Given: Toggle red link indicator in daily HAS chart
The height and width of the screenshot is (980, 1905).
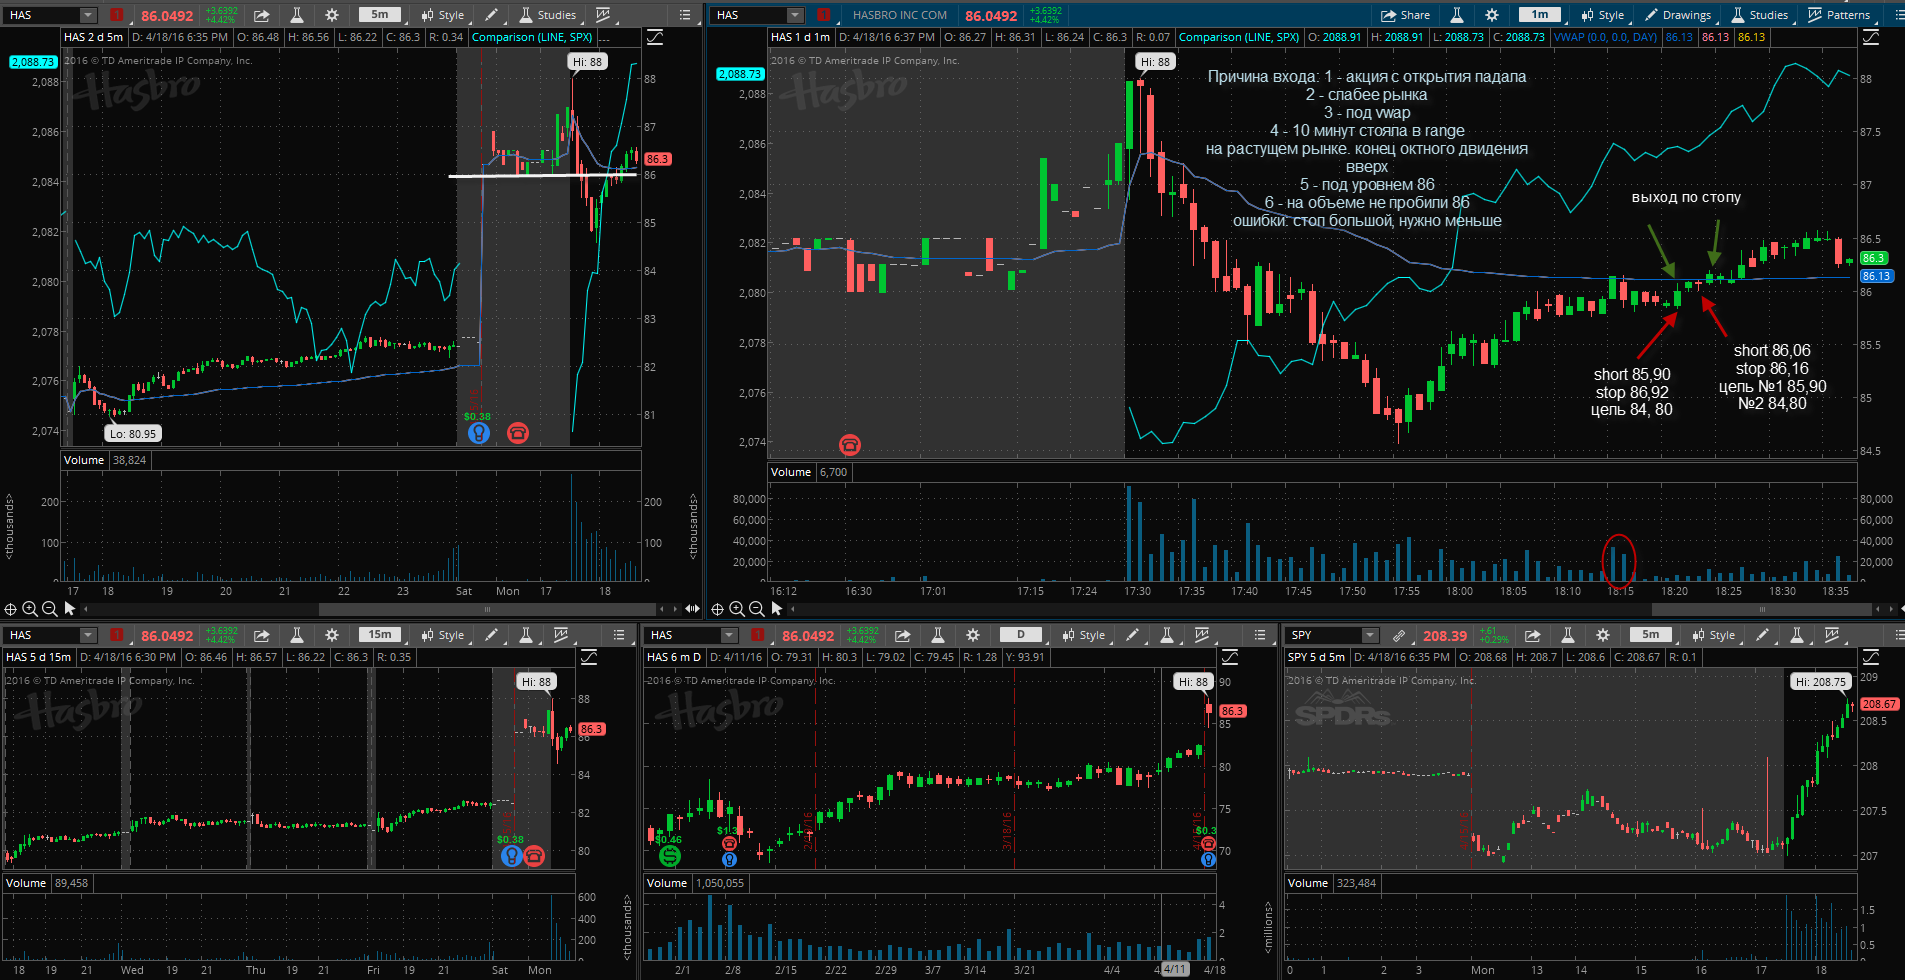Looking at the screenshot, I should 758,635.
